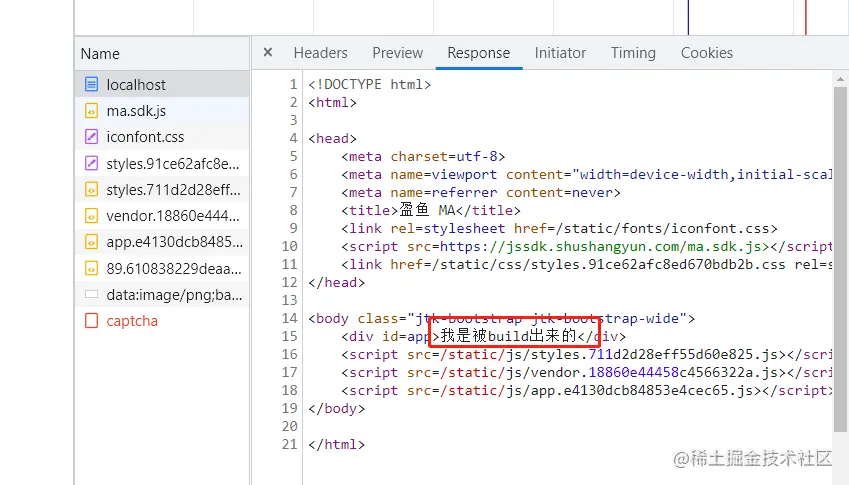This screenshot has height=485, width=849.
Task: Select the styles.91ce62afc8e... request row
Action: pyautogui.click(x=162, y=163)
